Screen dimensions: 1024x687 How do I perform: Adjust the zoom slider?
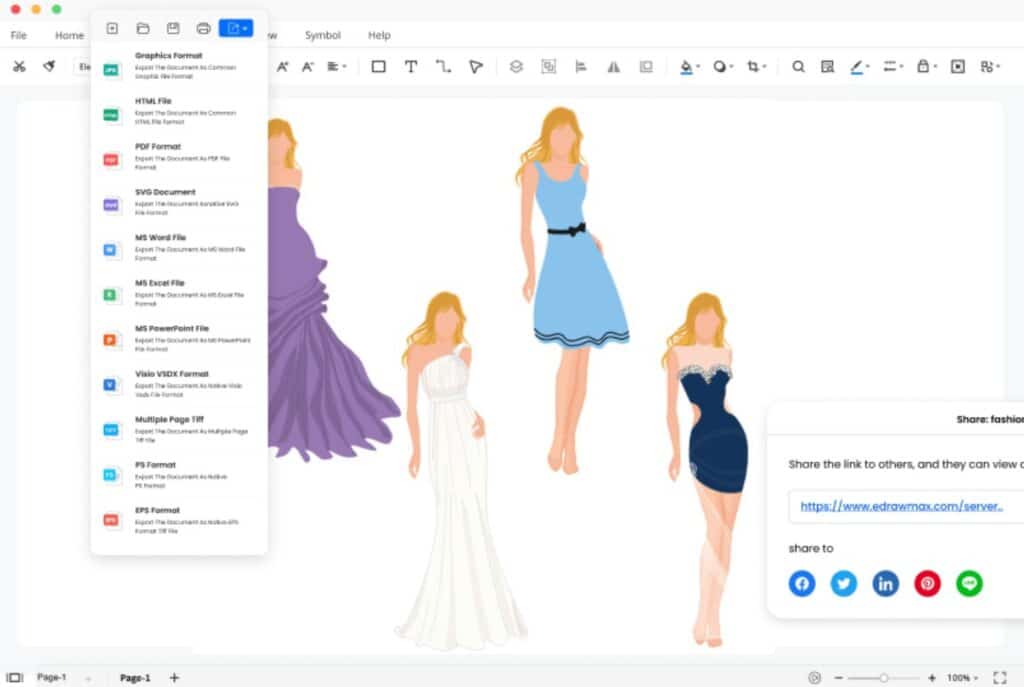tap(884, 678)
